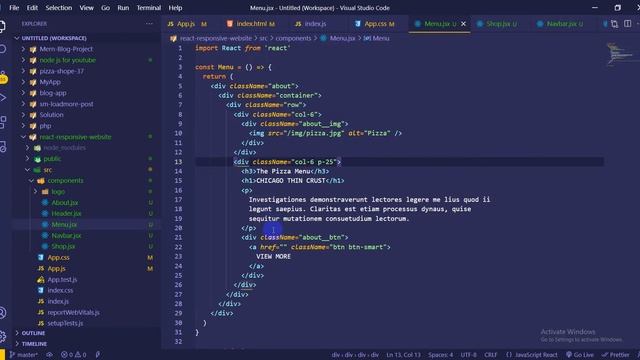Screen dimensions: 640x360
Task: Open Run and Debug in activity bar
Action: (3, 98)
